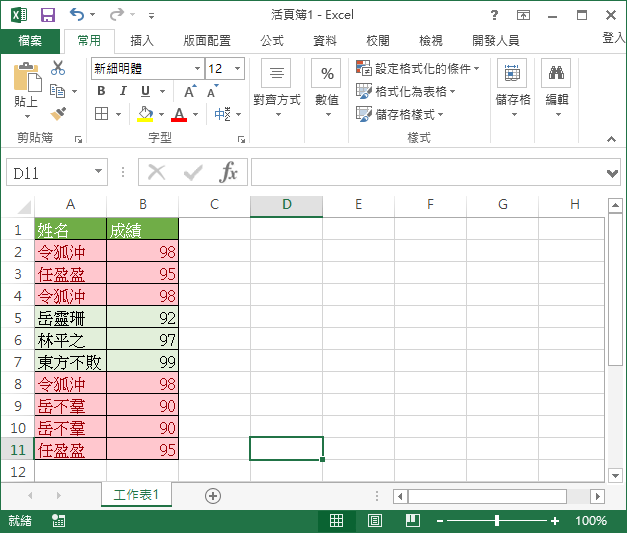Image resolution: width=627 pixels, height=533 pixels.
Task: Click 登入 sign-in link
Action: (614, 38)
